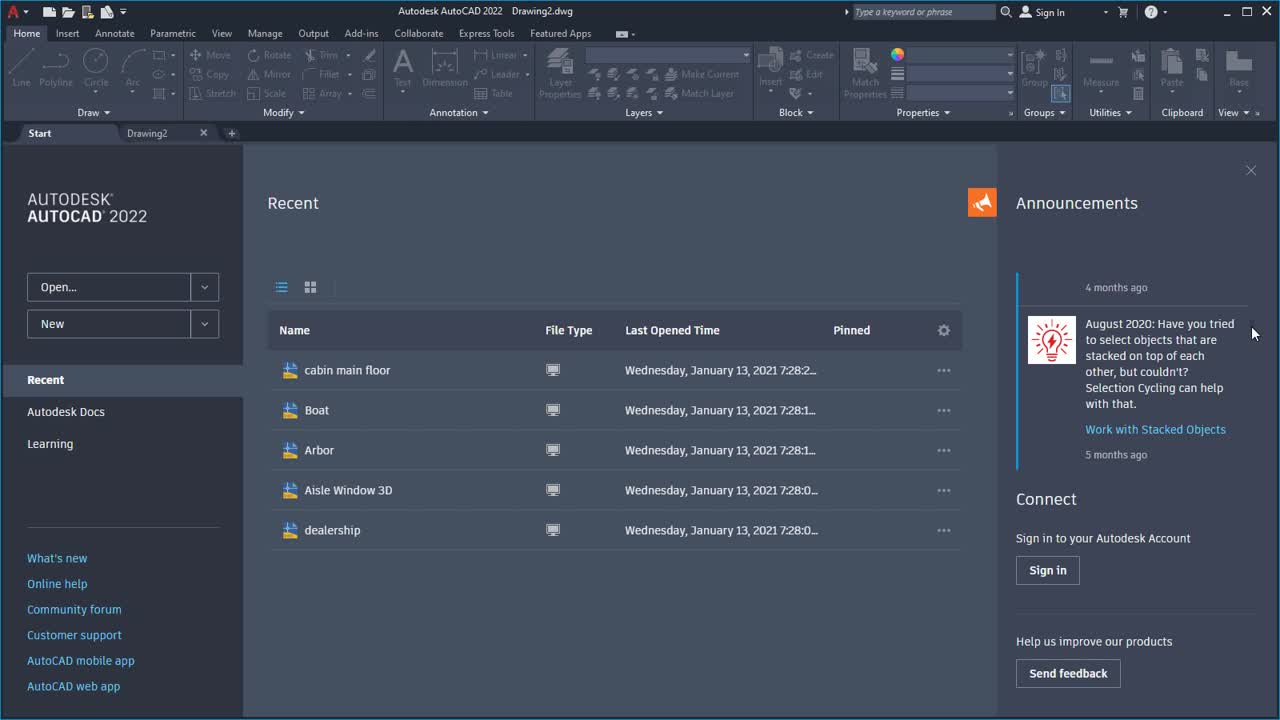
Task: Click the Sign in button
Action: pos(1047,570)
